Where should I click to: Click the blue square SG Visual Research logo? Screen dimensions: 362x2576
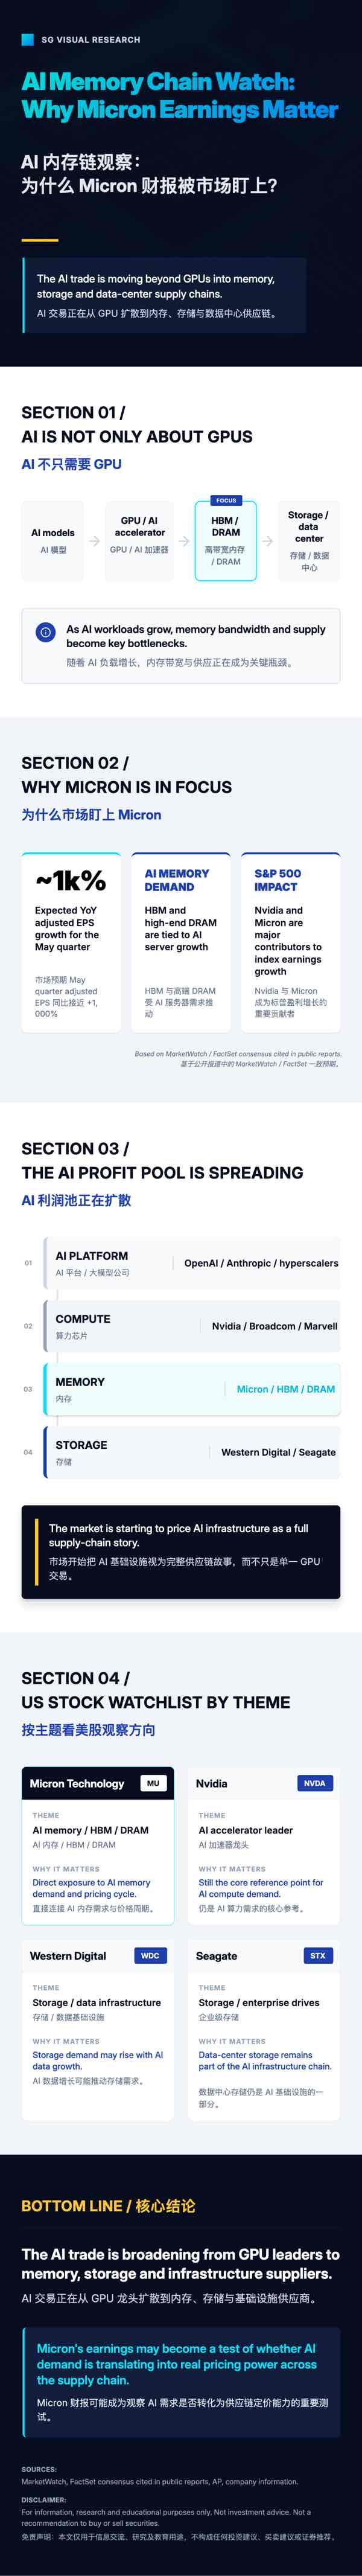coord(28,40)
